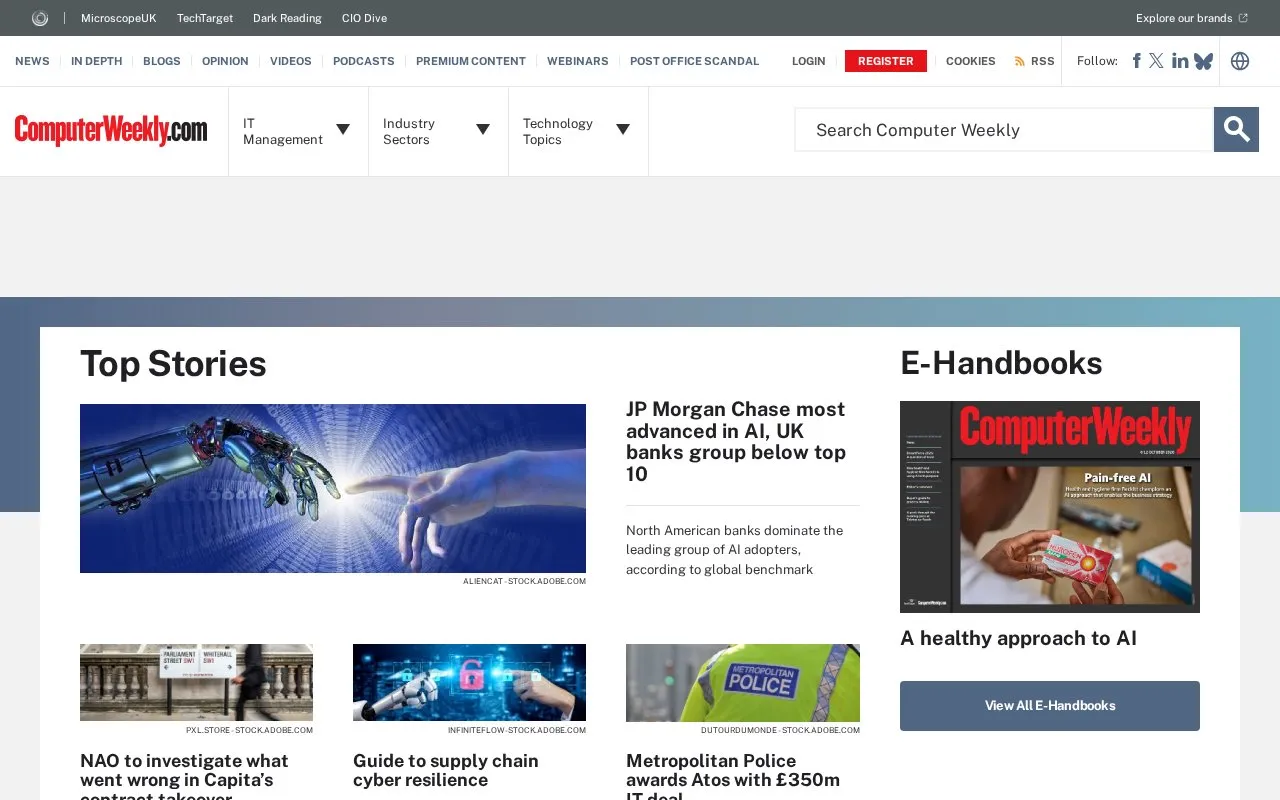The height and width of the screenshot is (800, 1280).
Task: Open the Facebook follow icon
Action: click(1136, 61)
